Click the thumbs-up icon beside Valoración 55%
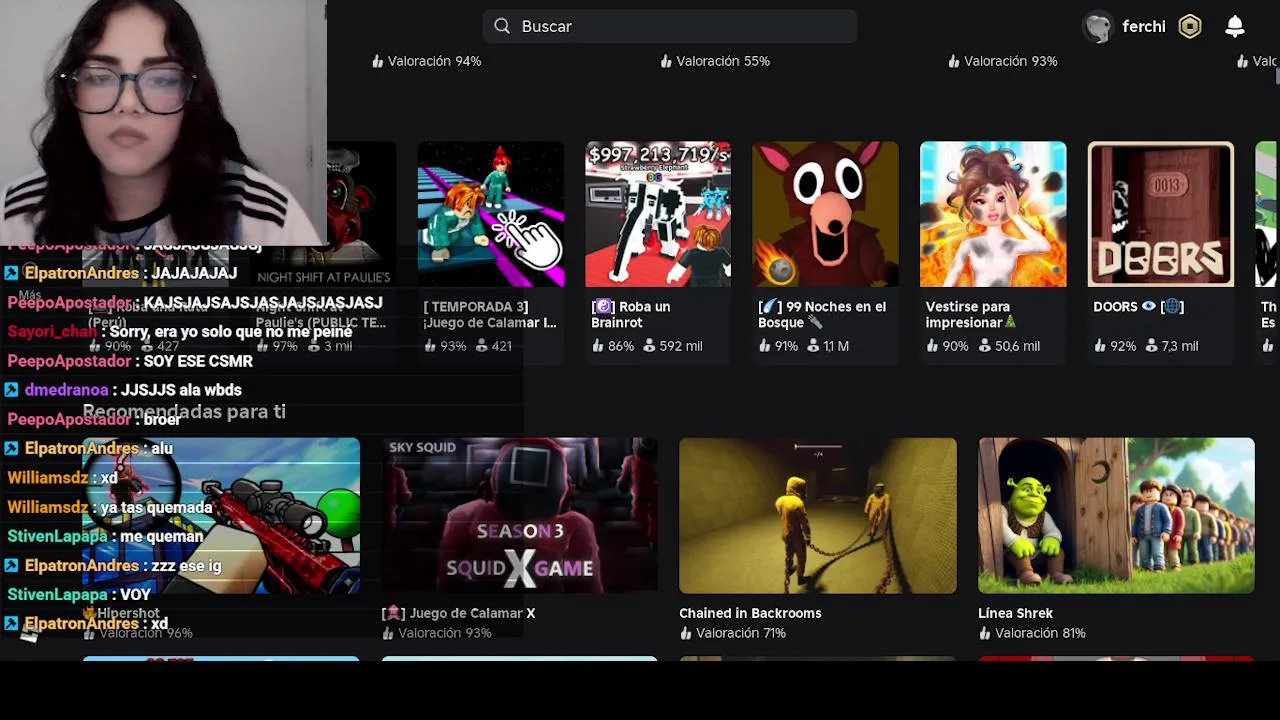 point(666,61)
